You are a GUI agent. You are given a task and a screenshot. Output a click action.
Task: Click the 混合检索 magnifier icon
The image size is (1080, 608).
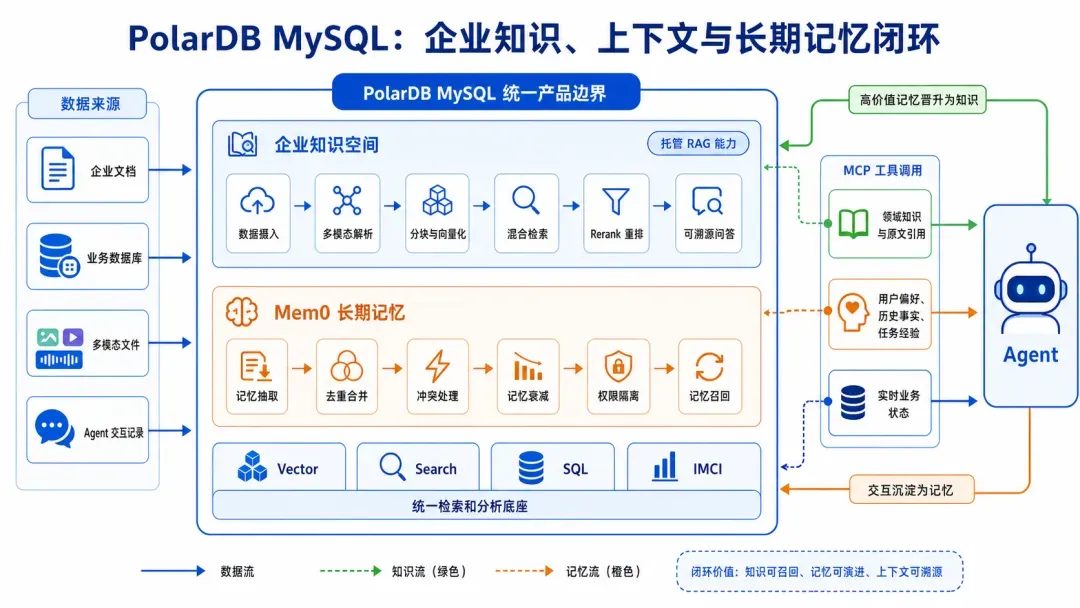[x=526, y=200]
